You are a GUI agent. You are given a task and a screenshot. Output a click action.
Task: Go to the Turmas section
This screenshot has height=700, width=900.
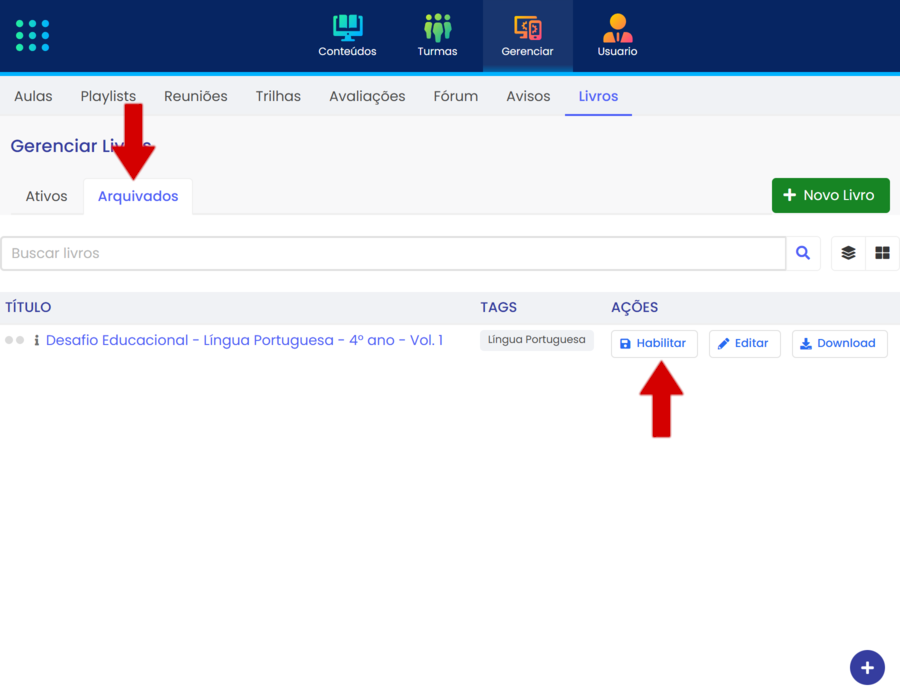437,36
